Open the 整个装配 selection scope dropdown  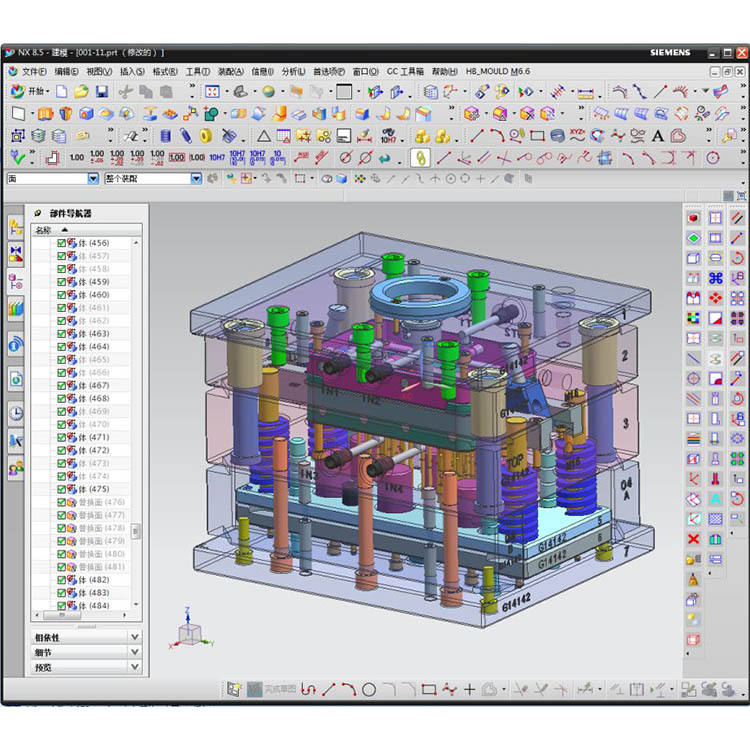196,178
